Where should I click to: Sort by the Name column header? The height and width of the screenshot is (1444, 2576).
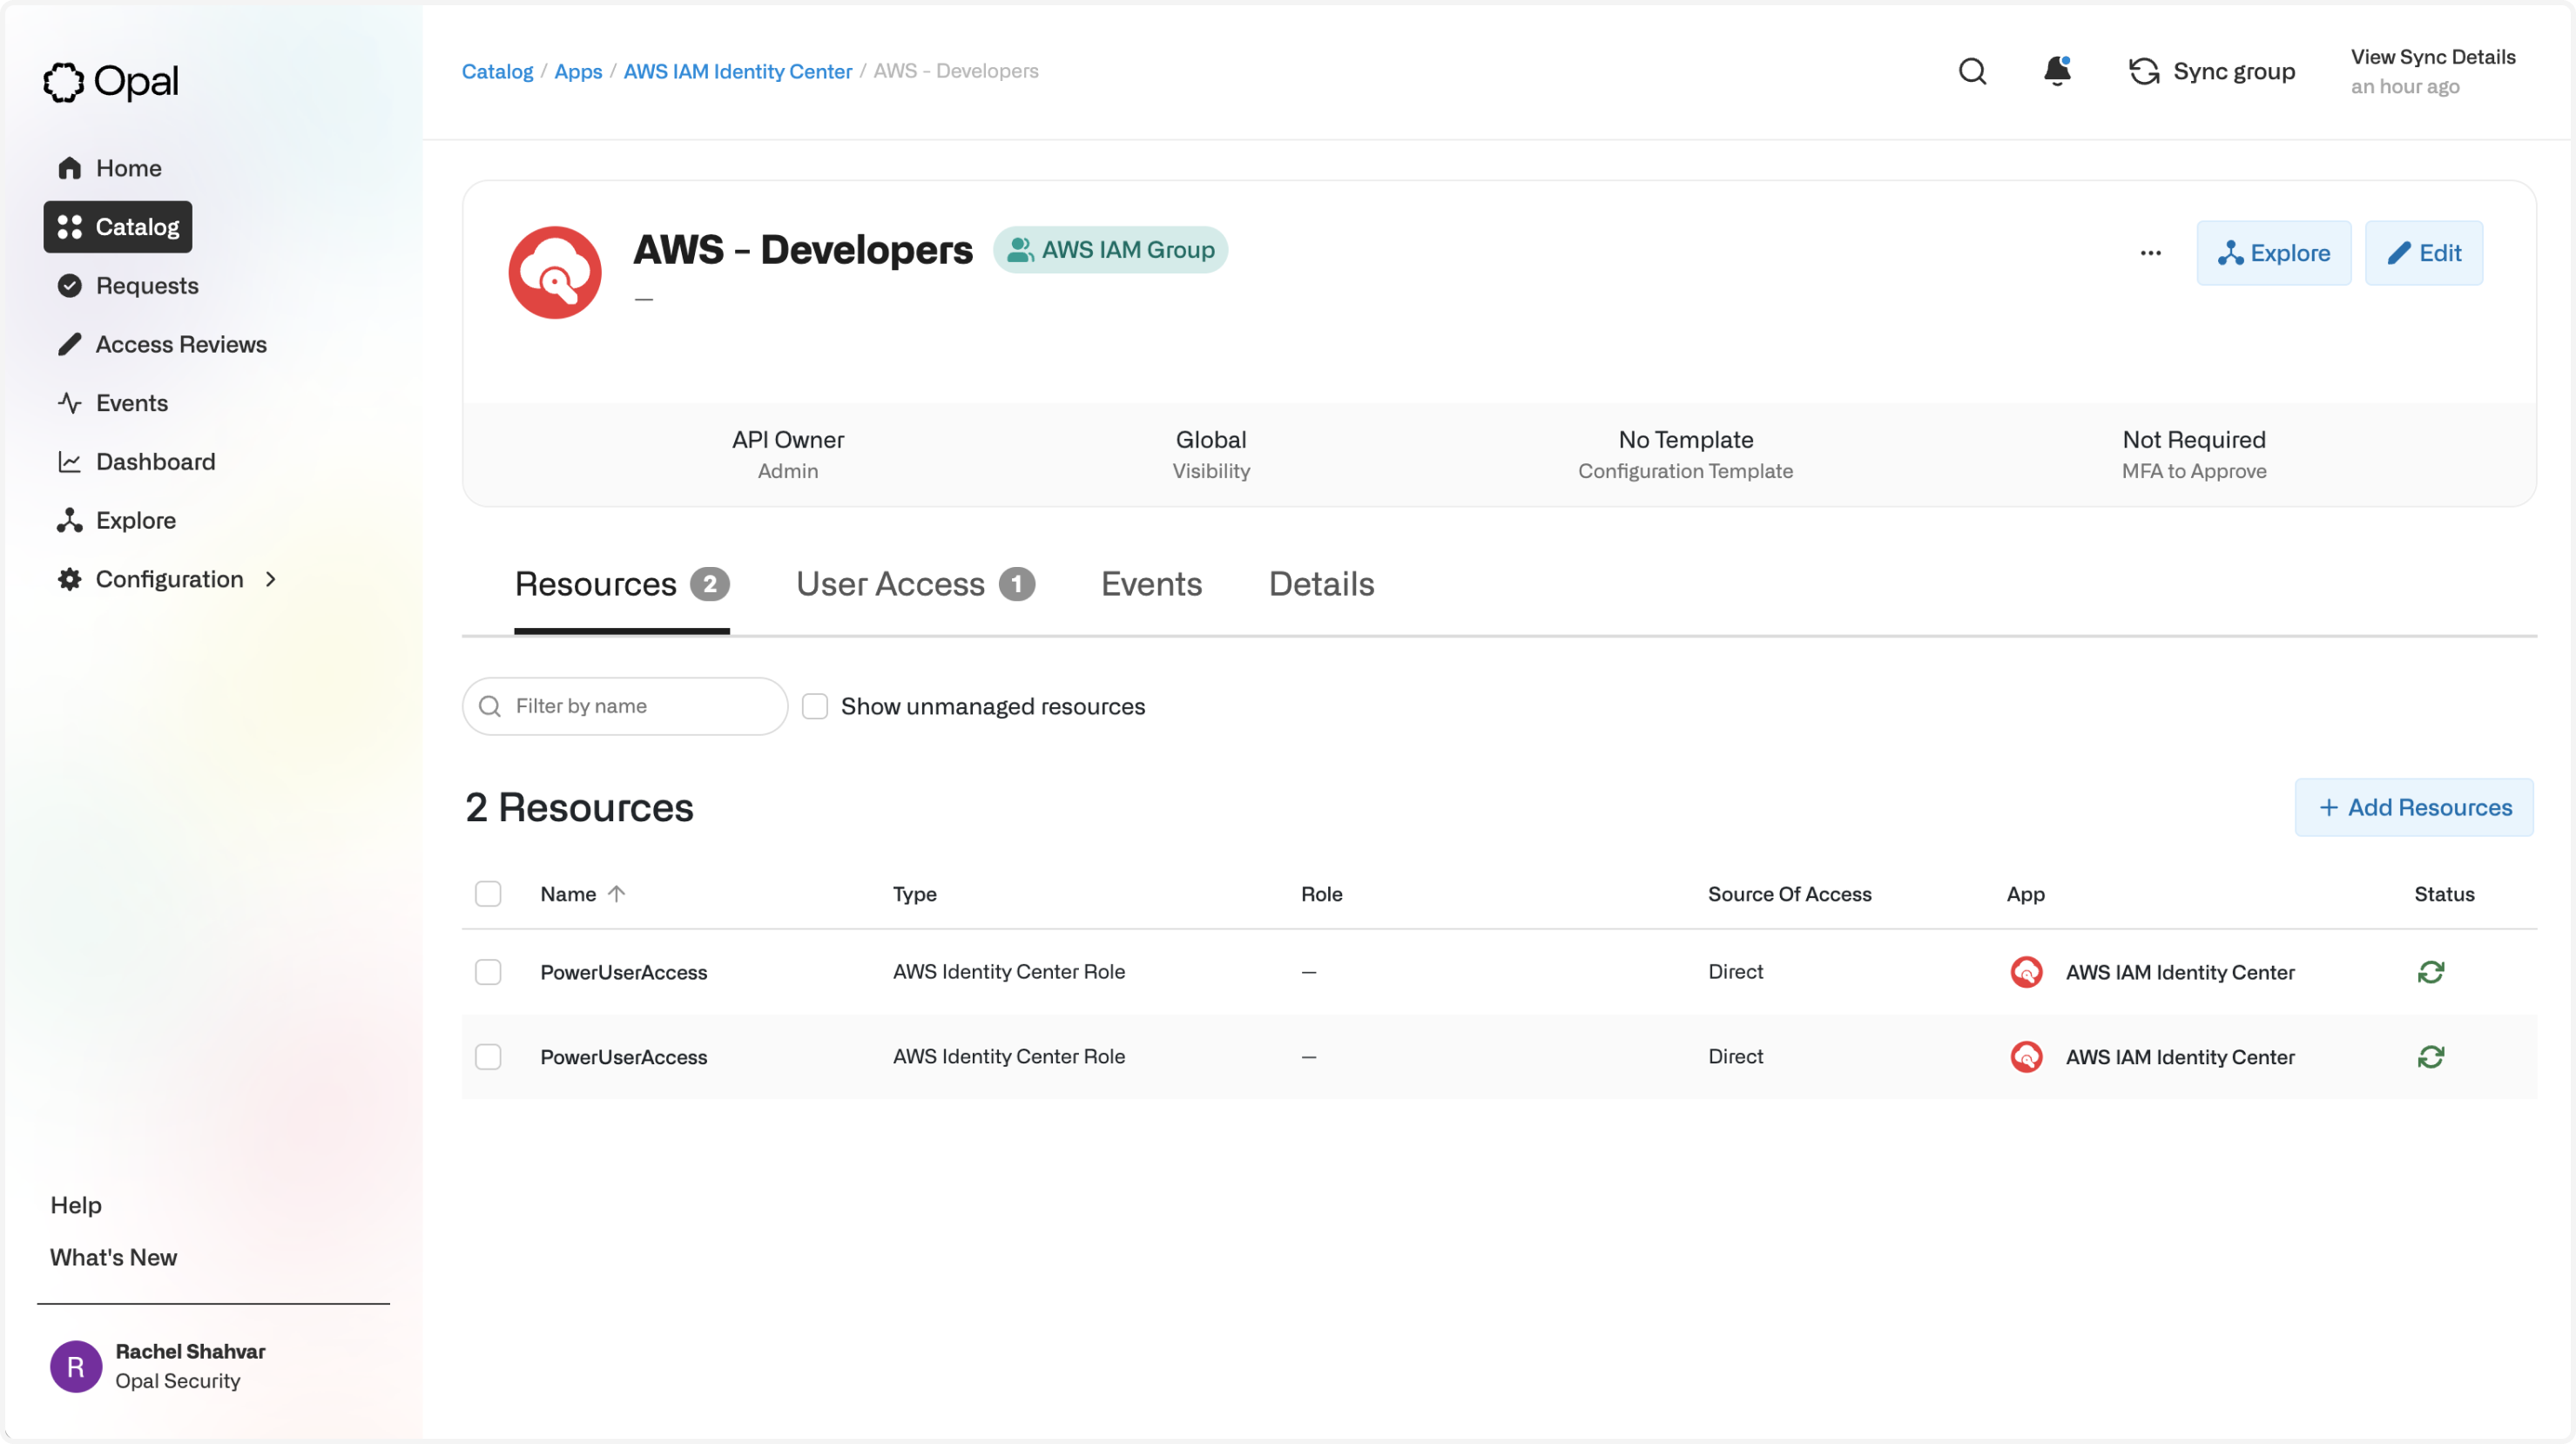point(582,894)
